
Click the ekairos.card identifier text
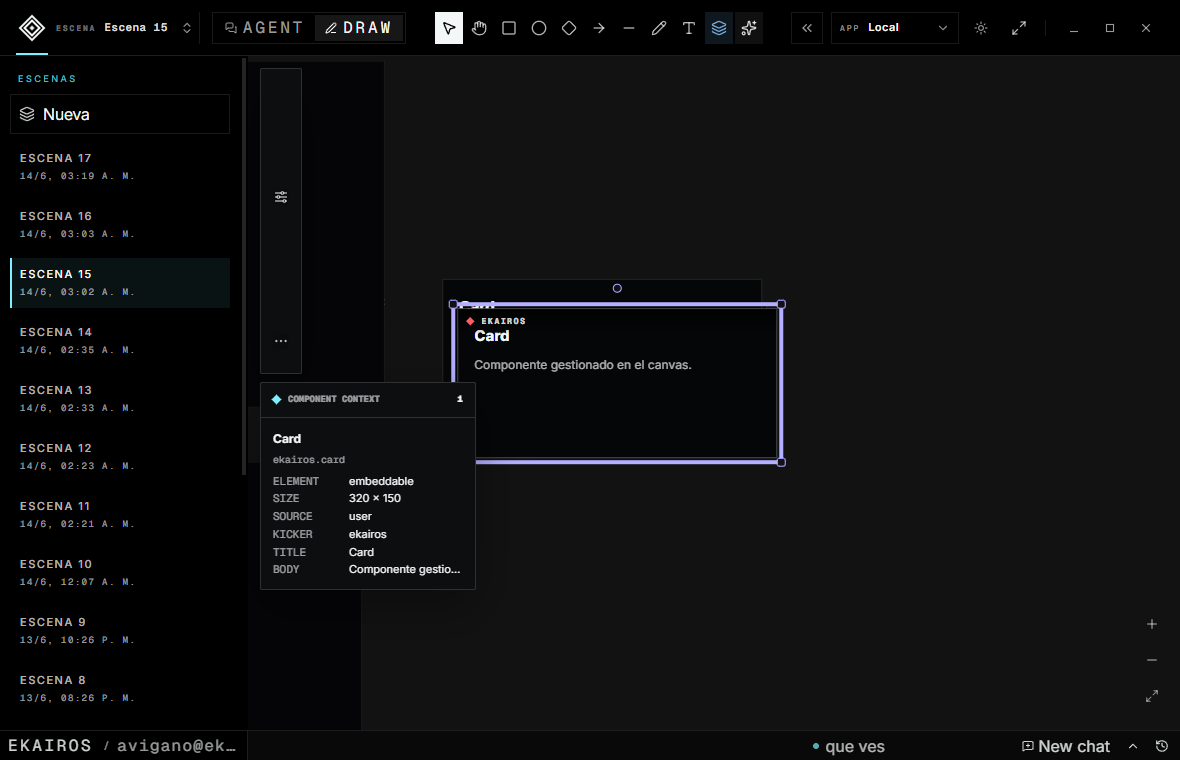click(309, 460)
